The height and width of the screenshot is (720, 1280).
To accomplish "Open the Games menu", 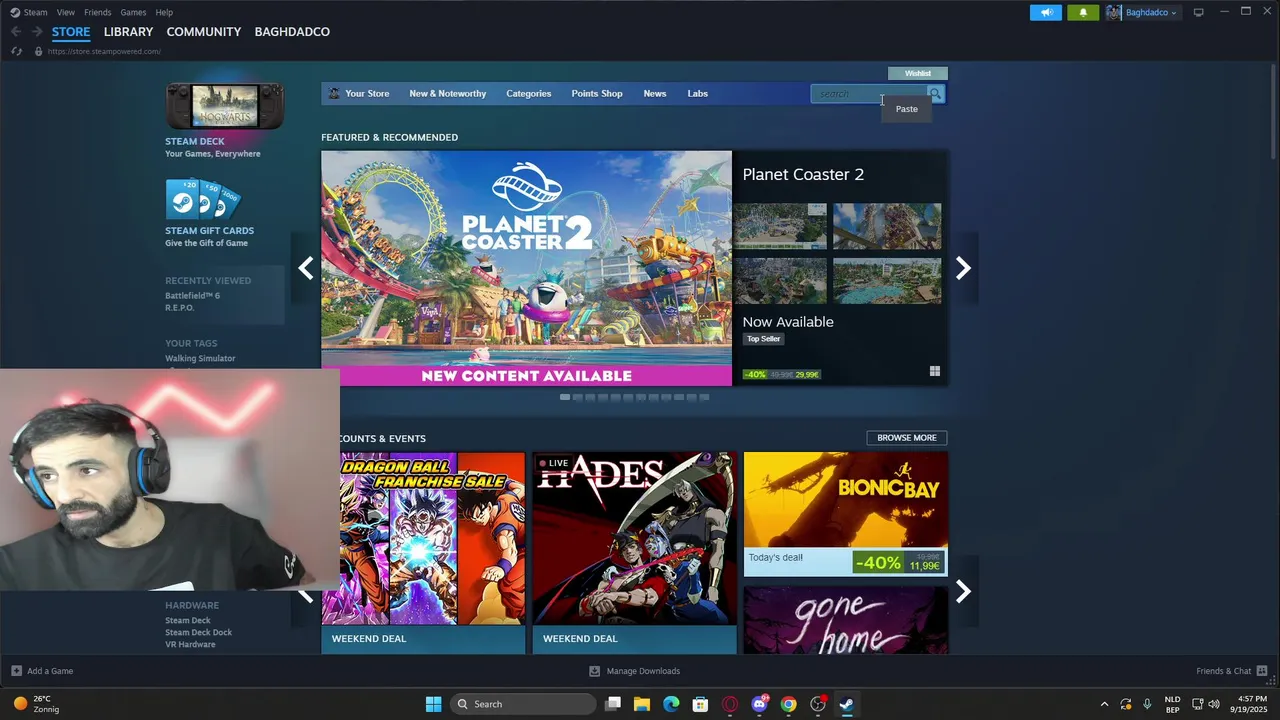I will [x=133, y=12].
